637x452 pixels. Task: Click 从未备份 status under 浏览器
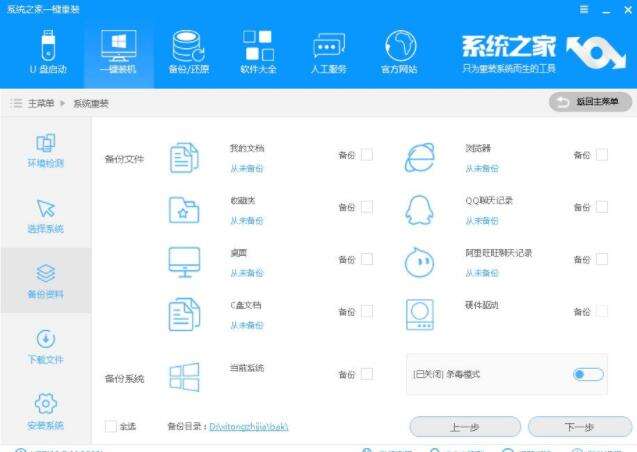[482, 168]
